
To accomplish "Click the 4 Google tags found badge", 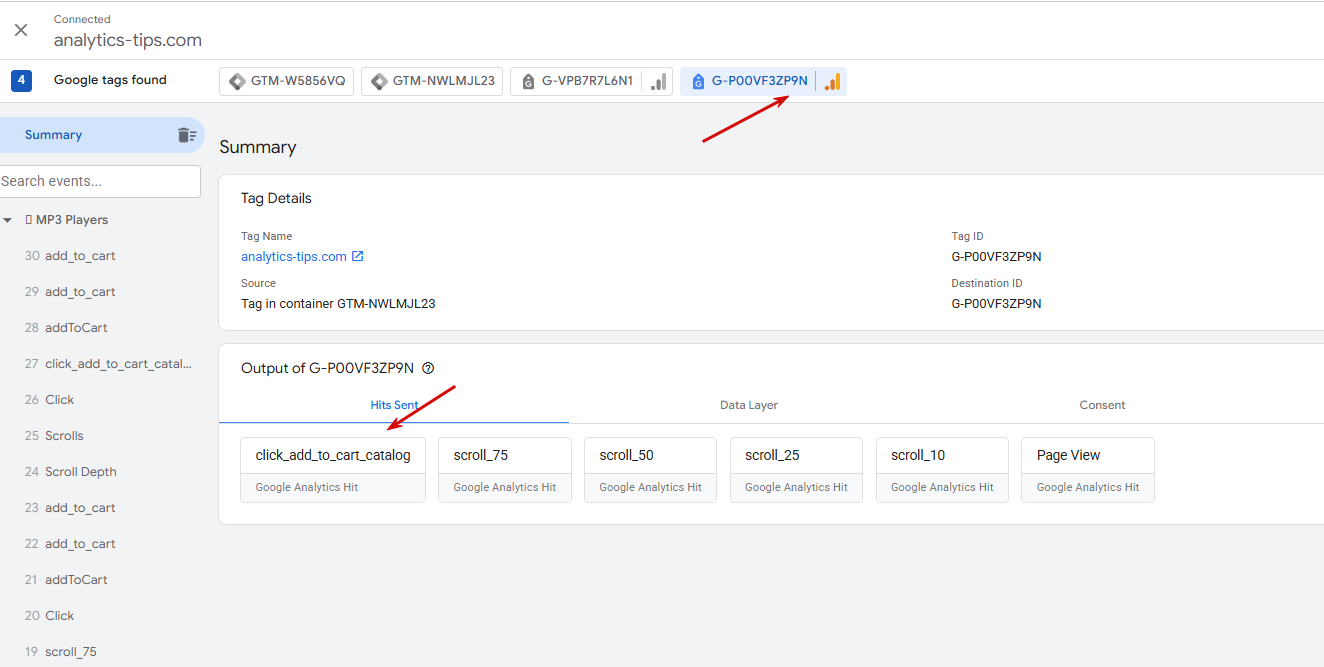I will tap(21, 80).
